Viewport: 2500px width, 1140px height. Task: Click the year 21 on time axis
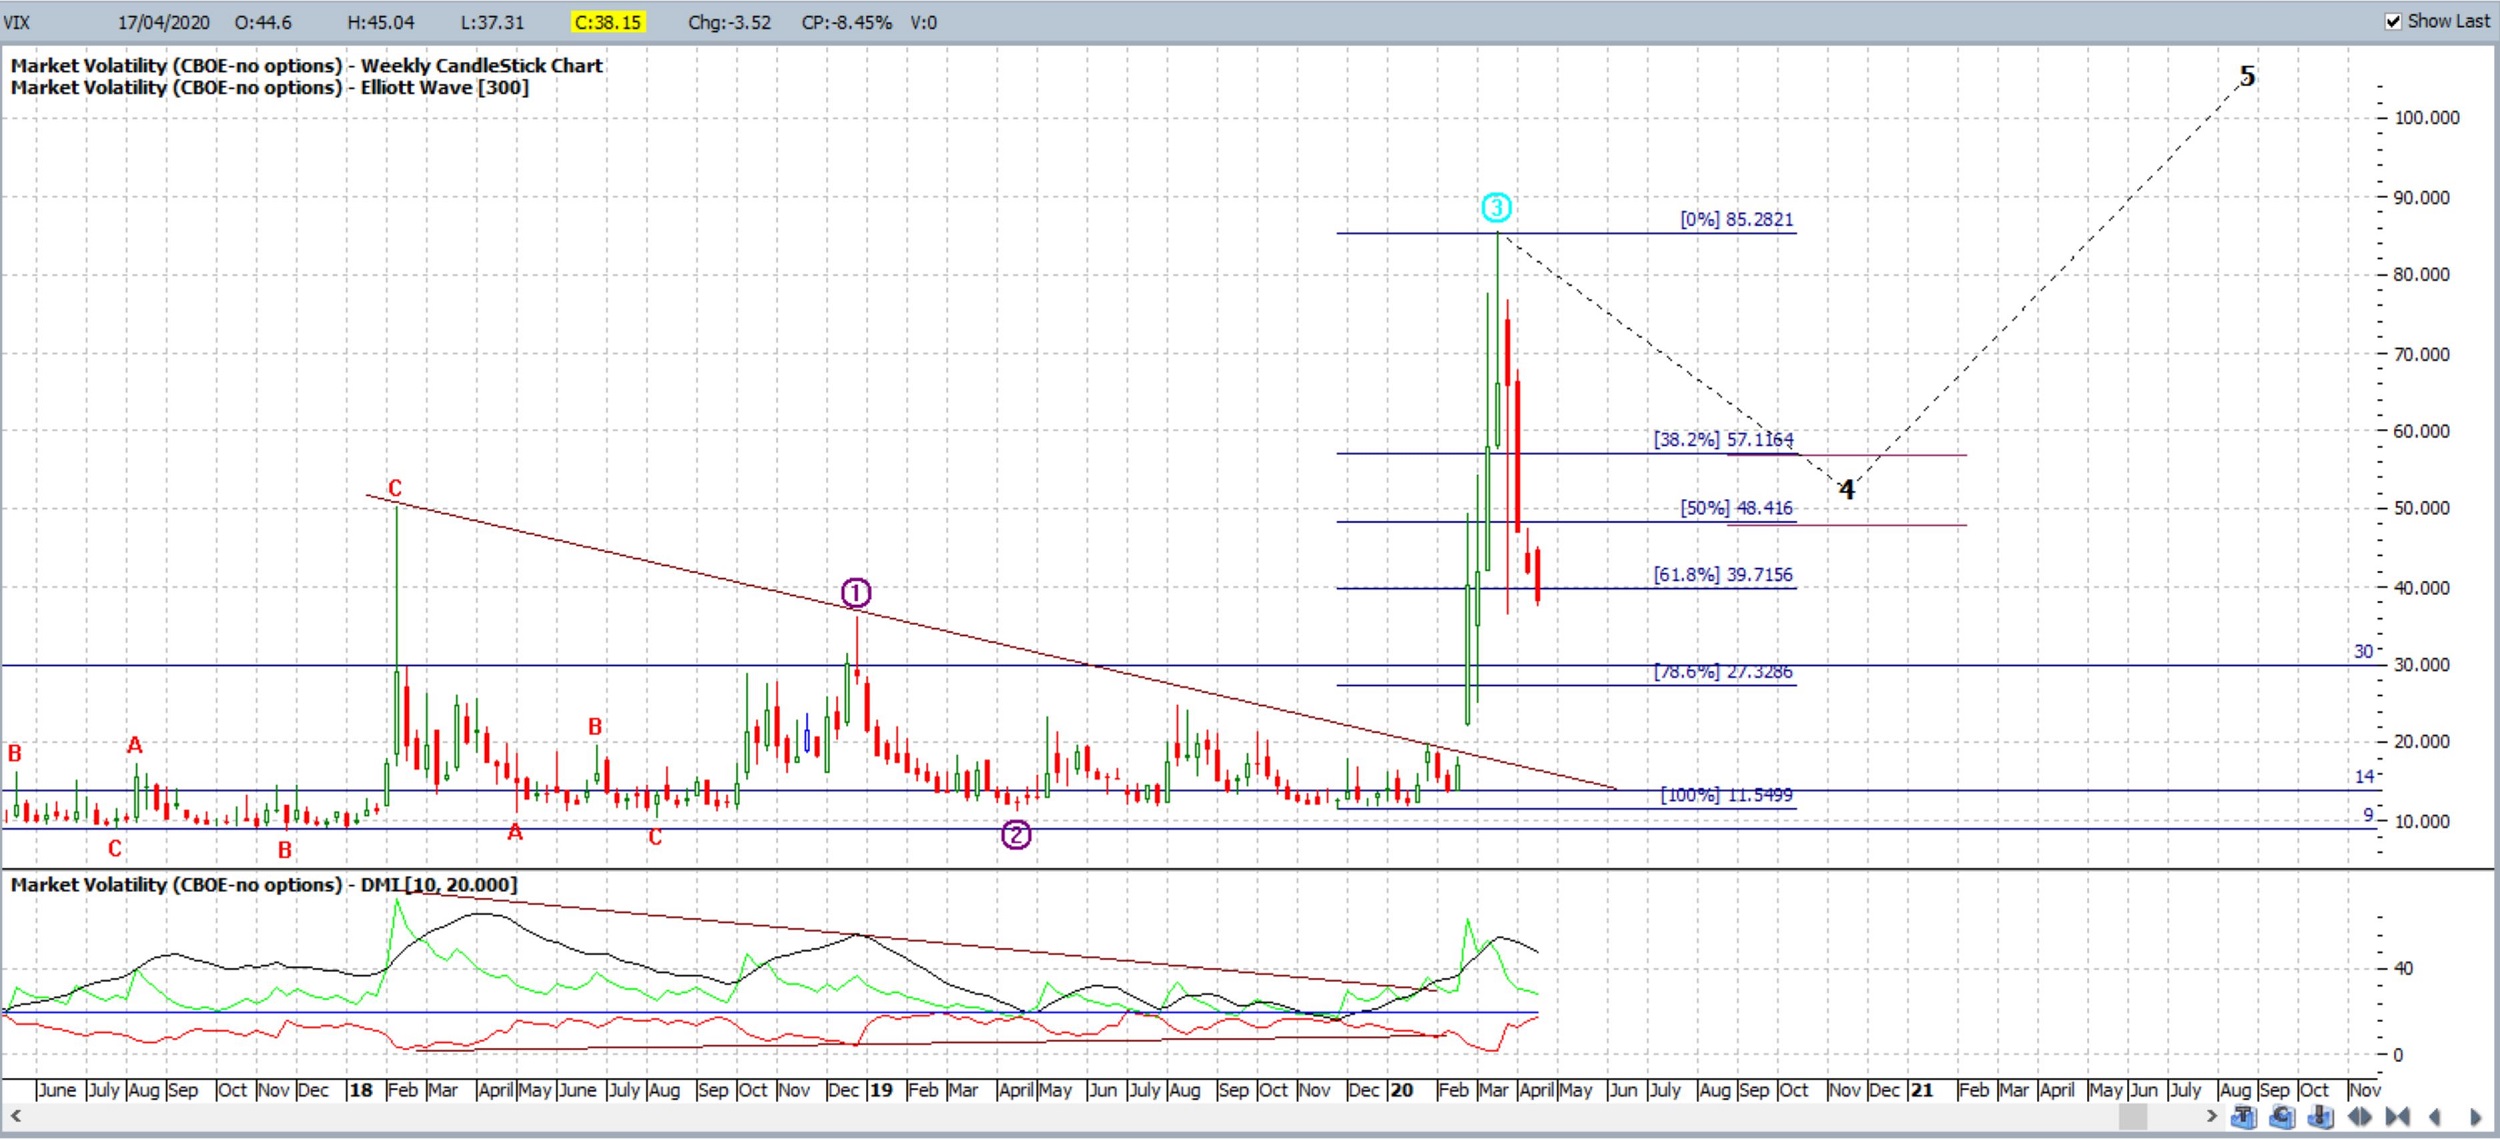(x=1922, y=1090)
